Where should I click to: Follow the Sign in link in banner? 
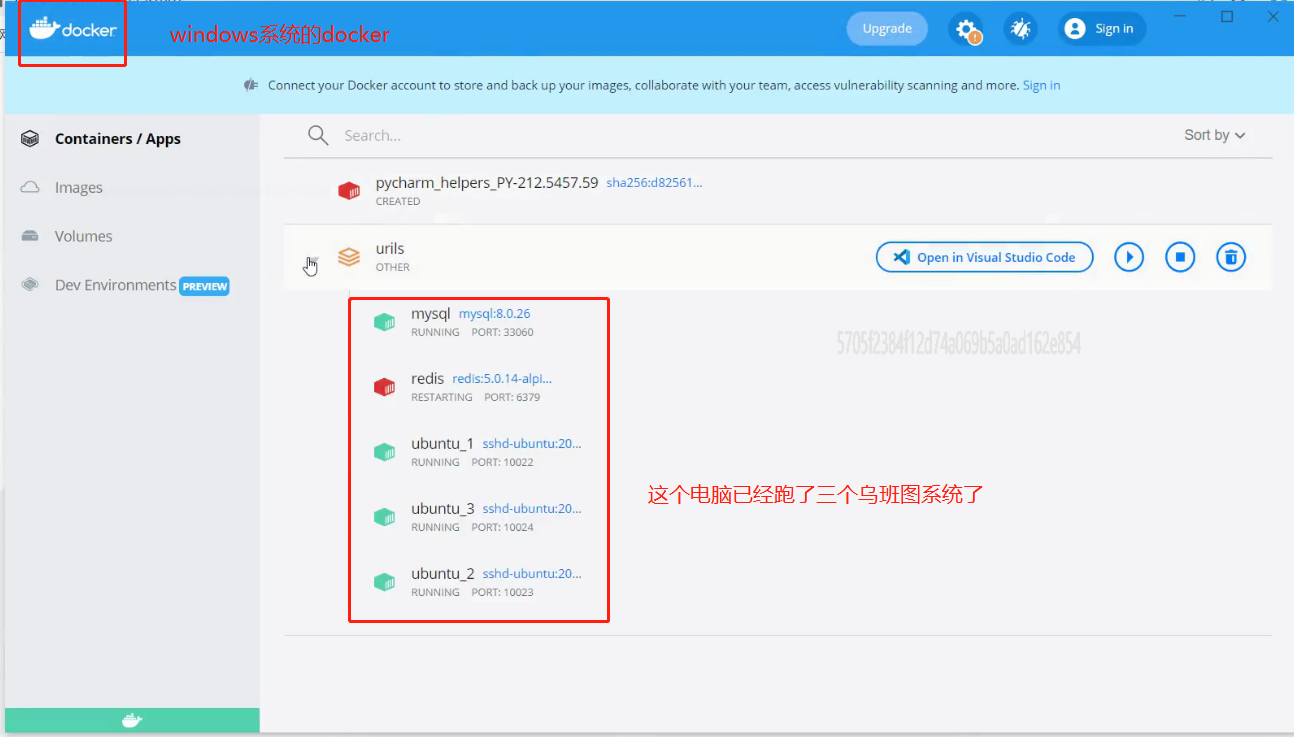(1041, 85)
